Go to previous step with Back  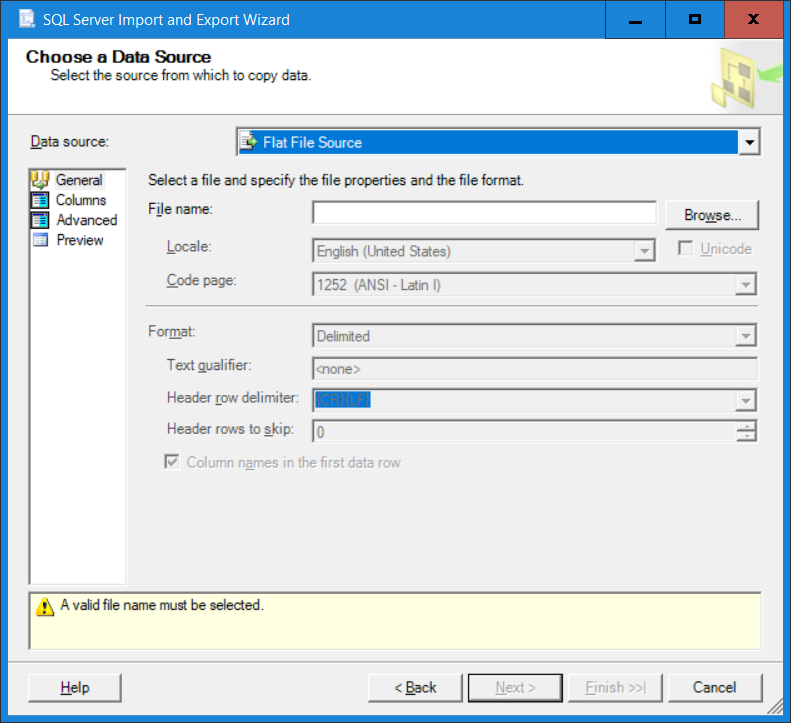click(x=415, y=687)
